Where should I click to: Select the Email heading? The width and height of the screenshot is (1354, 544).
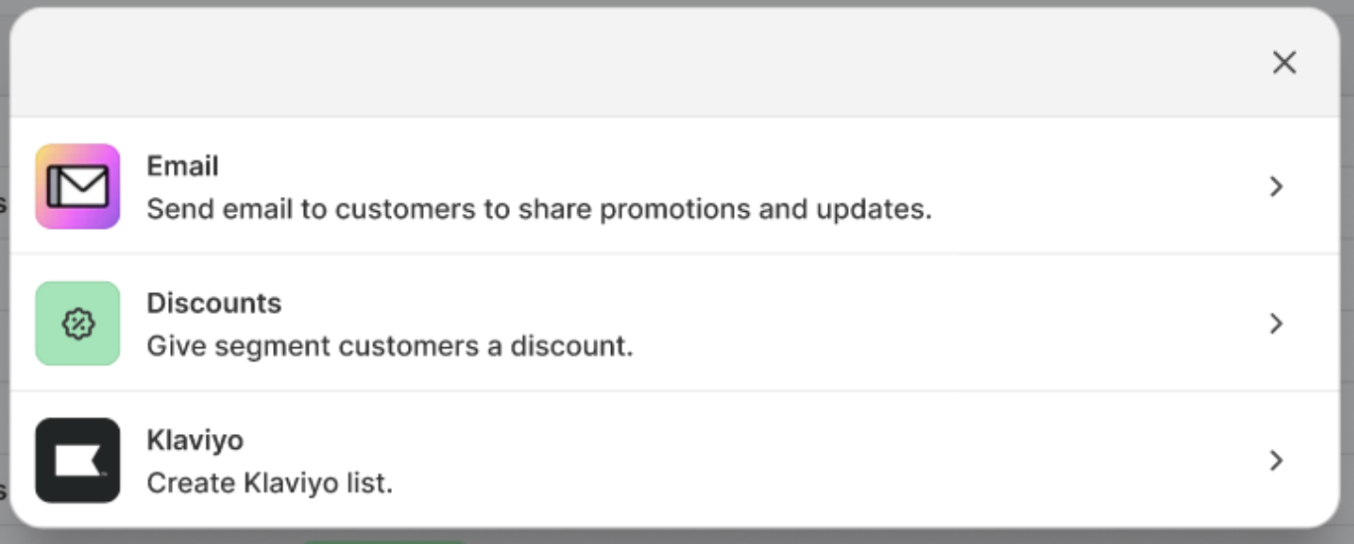coord(183,166)
